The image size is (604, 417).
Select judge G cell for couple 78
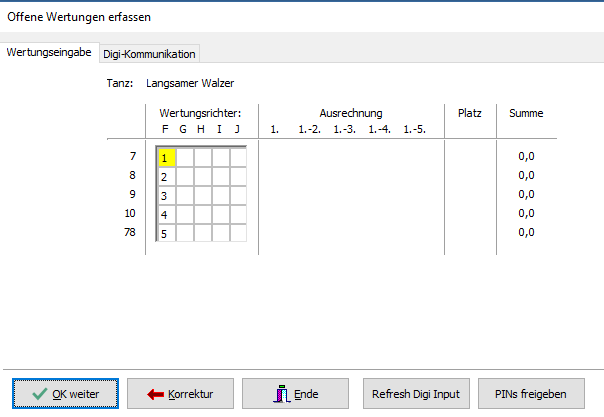click(185, 233)
